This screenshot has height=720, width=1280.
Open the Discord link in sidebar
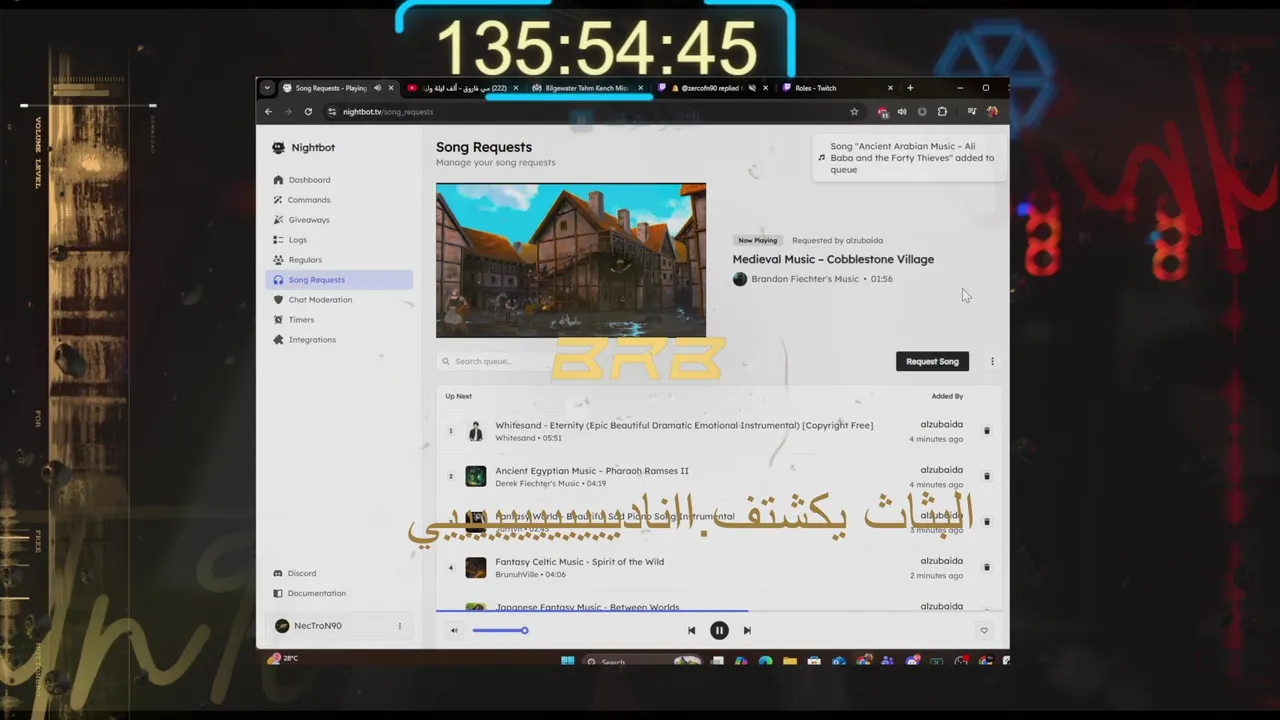[x=302, y=573]
